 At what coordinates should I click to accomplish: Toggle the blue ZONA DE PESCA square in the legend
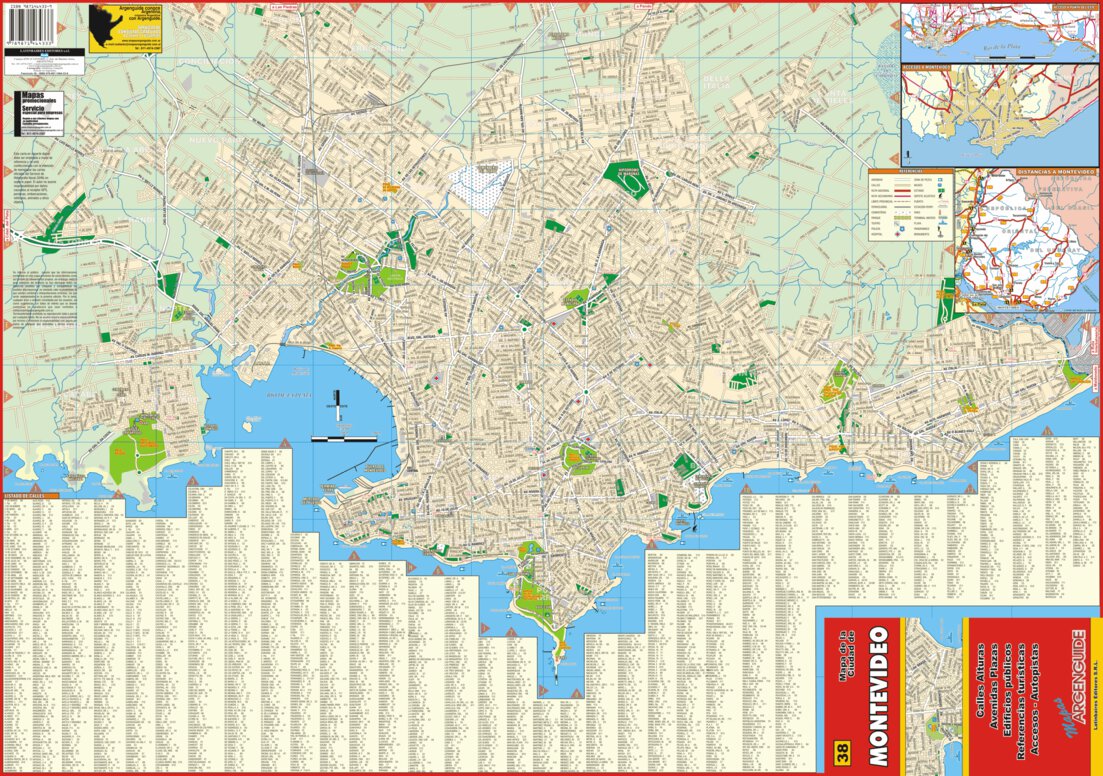940,179
